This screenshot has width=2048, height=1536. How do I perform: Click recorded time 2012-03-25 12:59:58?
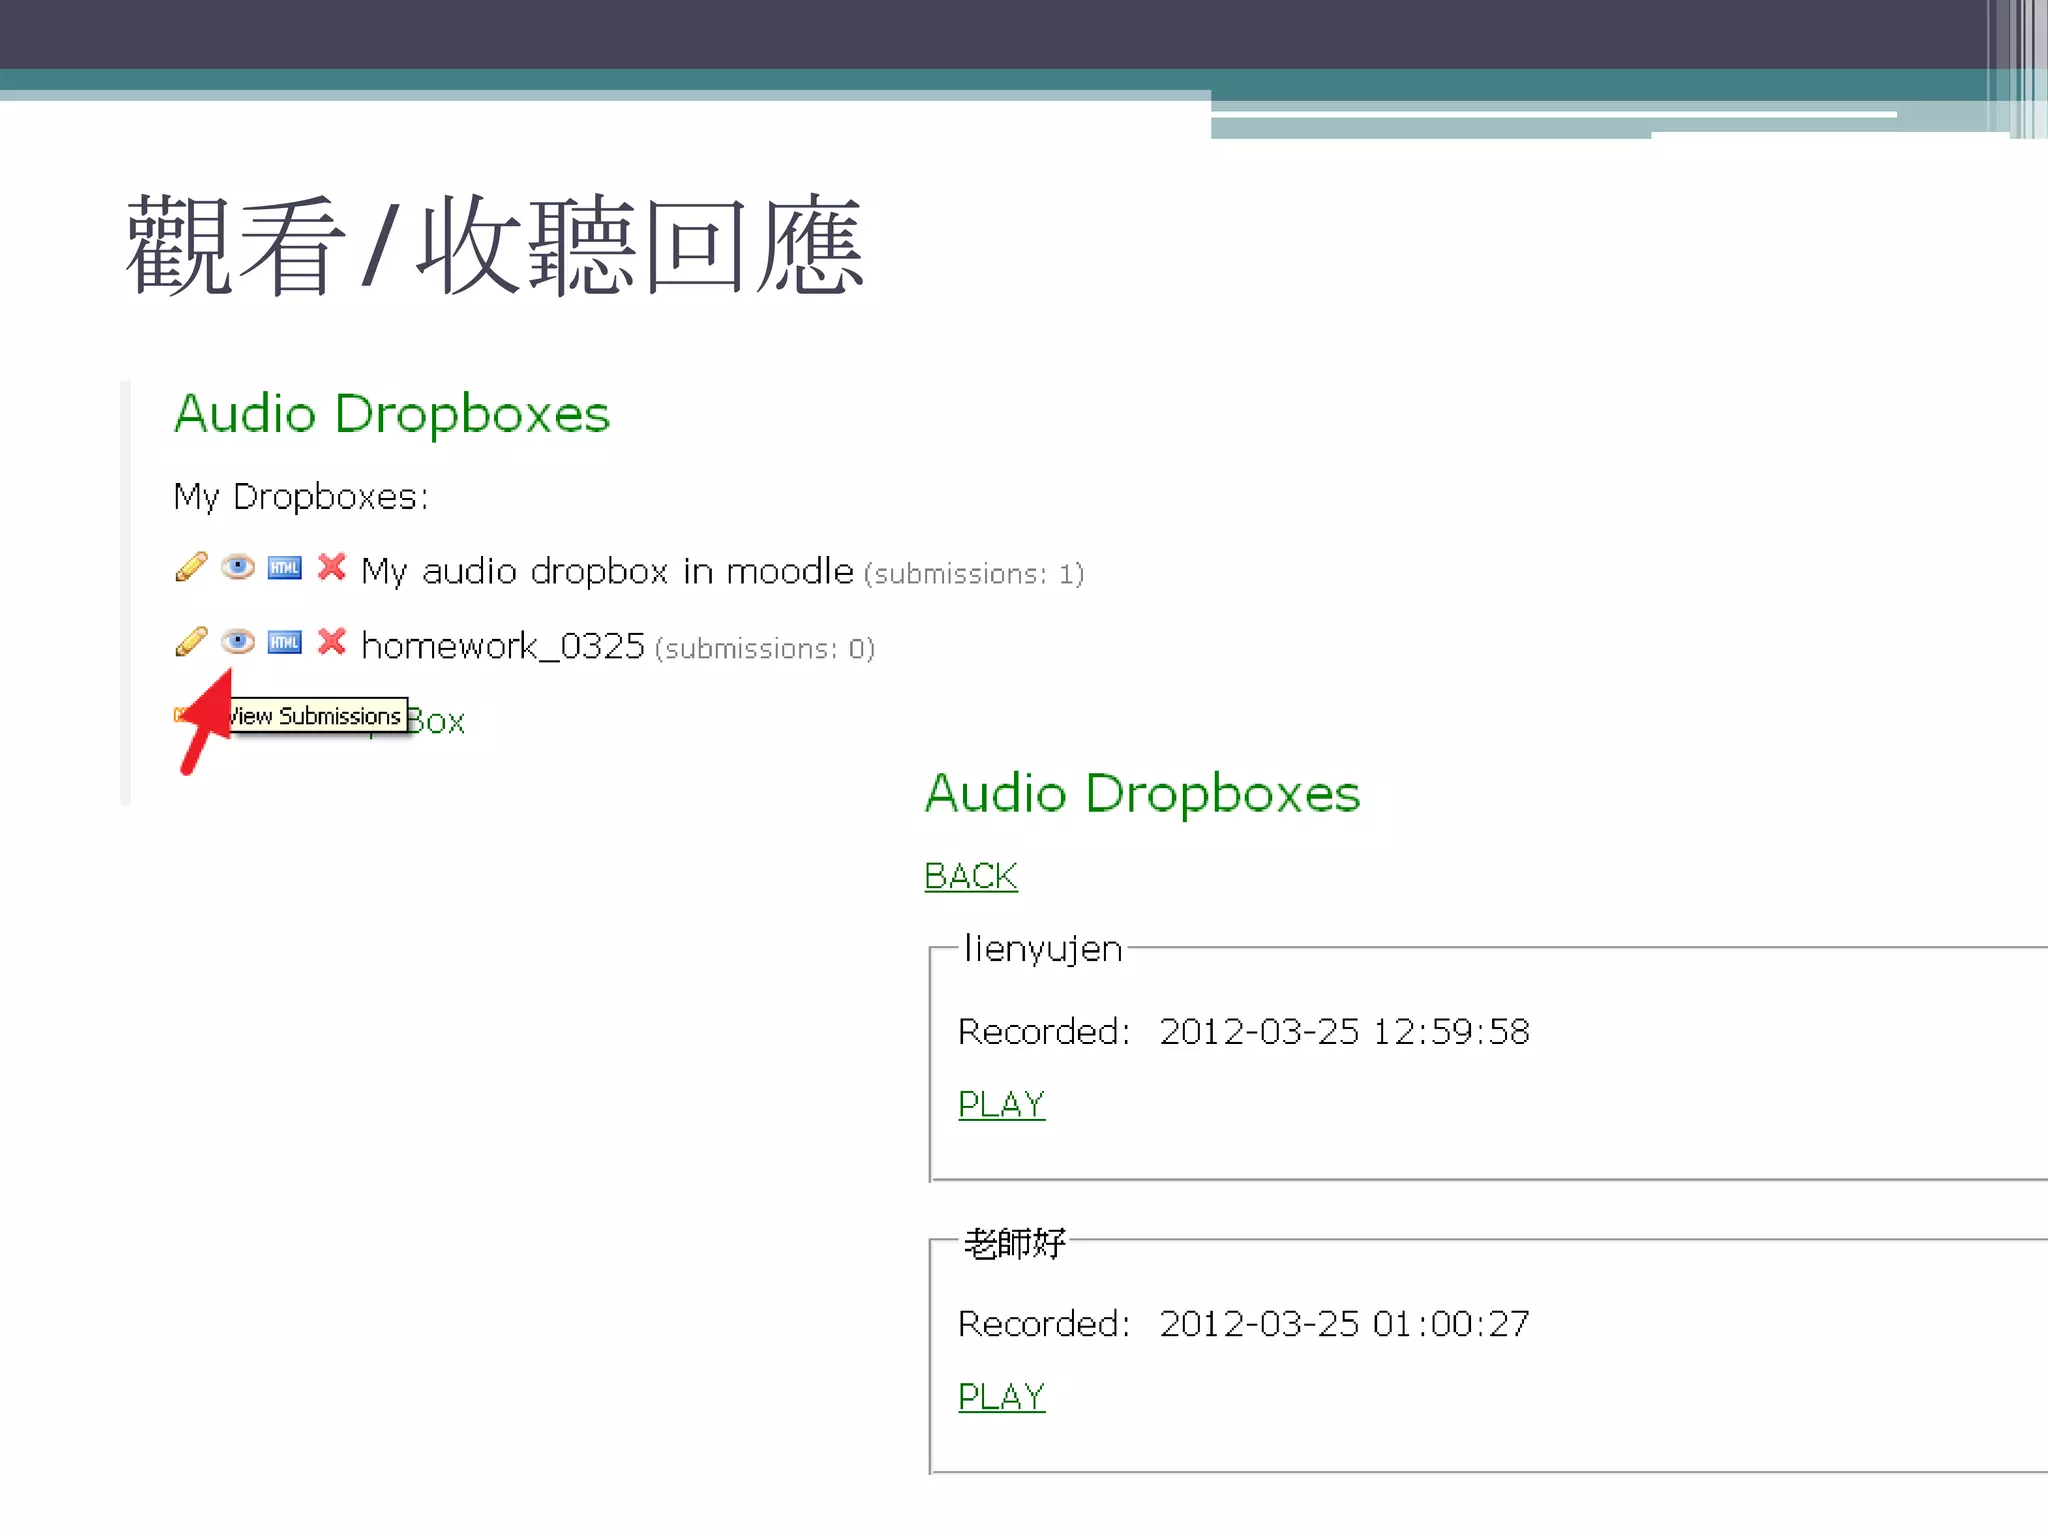point(1344,1031)
